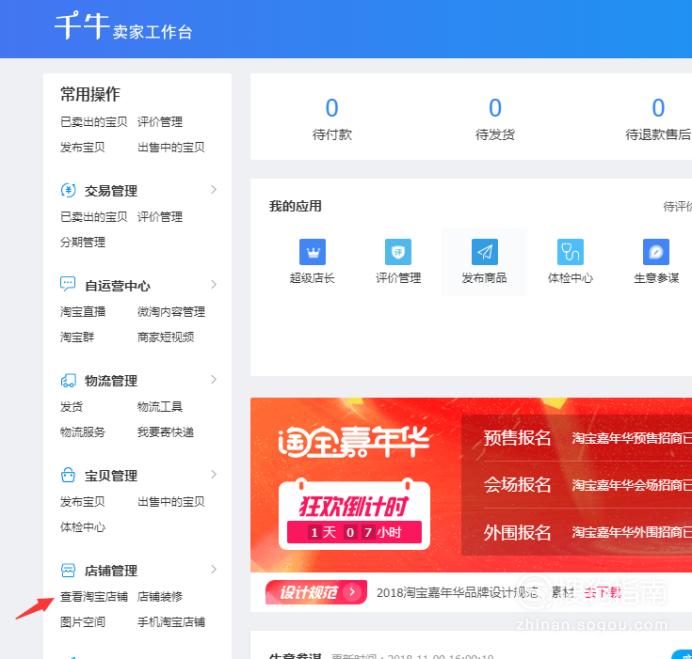The width and height of the screenshot is (692, 659).
Task: Click the 常用操作 heading
Action: [90, 94]
